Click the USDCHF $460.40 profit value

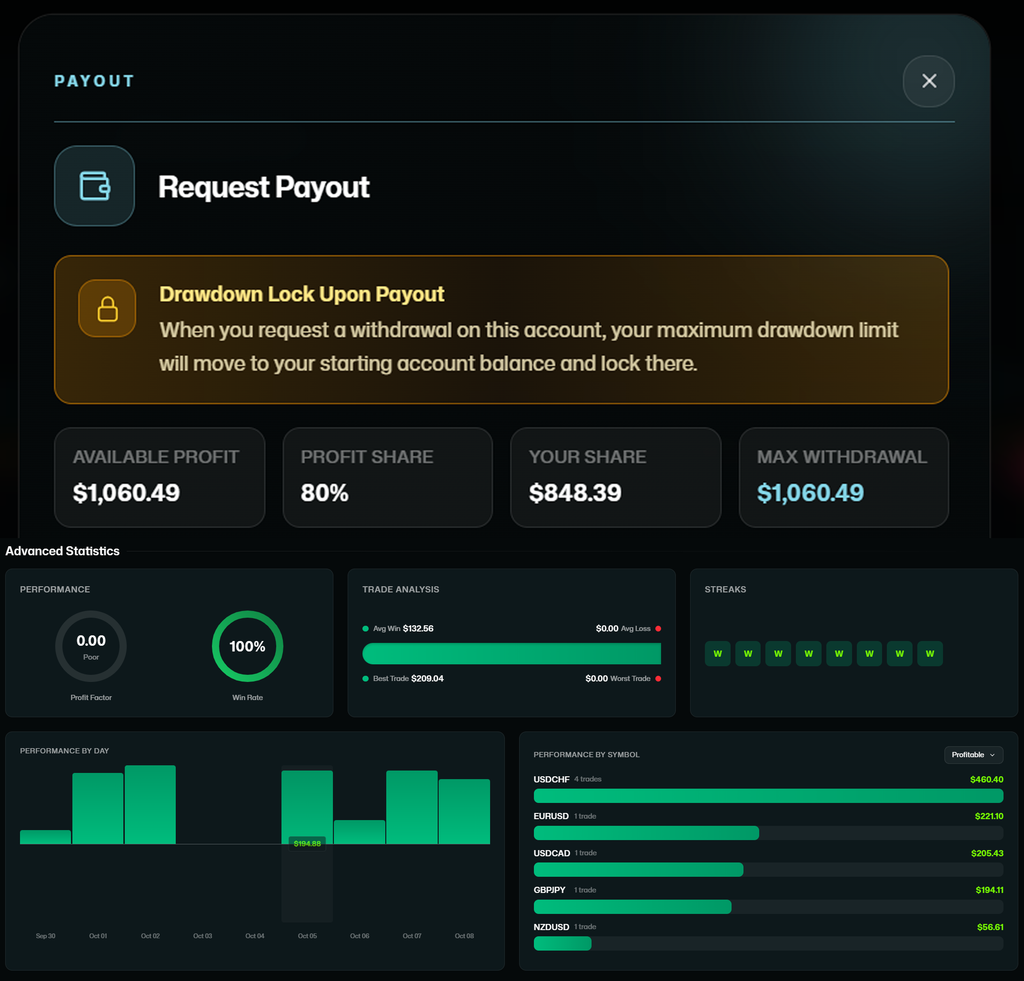point(987,779)
